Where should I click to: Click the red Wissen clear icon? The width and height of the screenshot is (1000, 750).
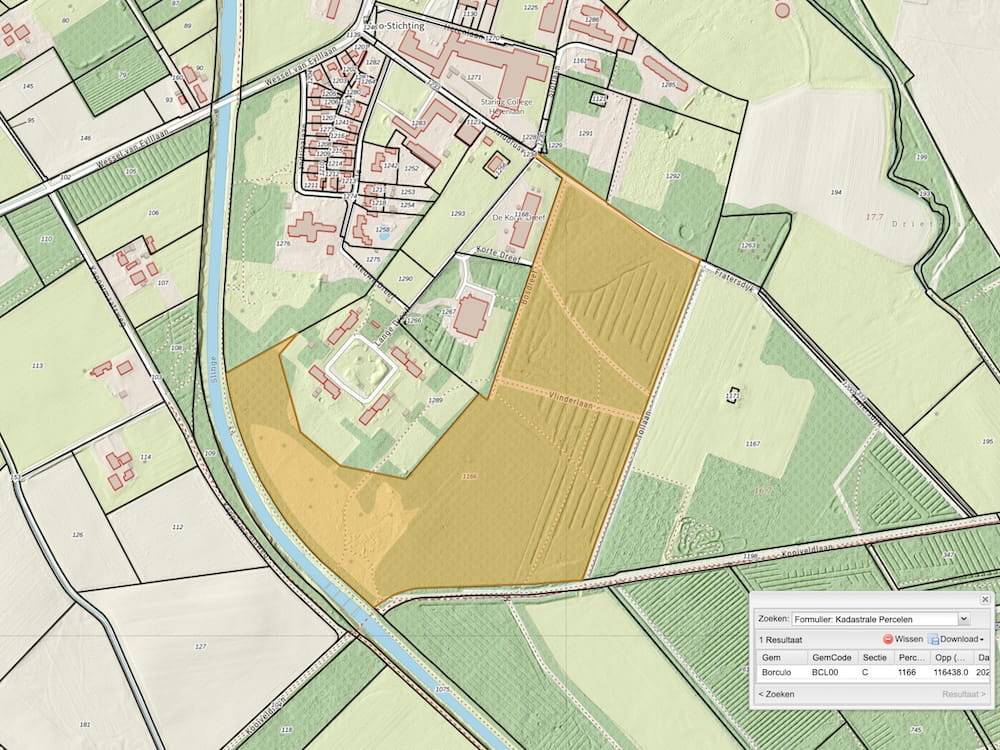887,639
